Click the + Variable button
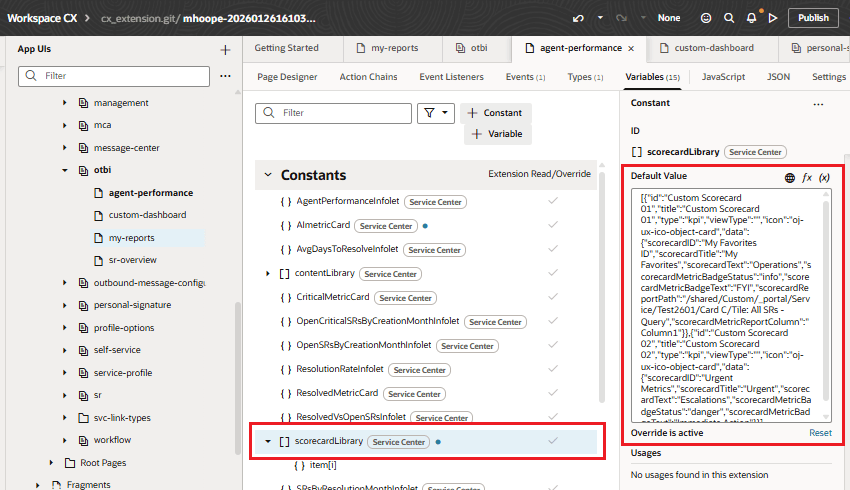Viewport: 850px width, 490px height. [498, 134]
